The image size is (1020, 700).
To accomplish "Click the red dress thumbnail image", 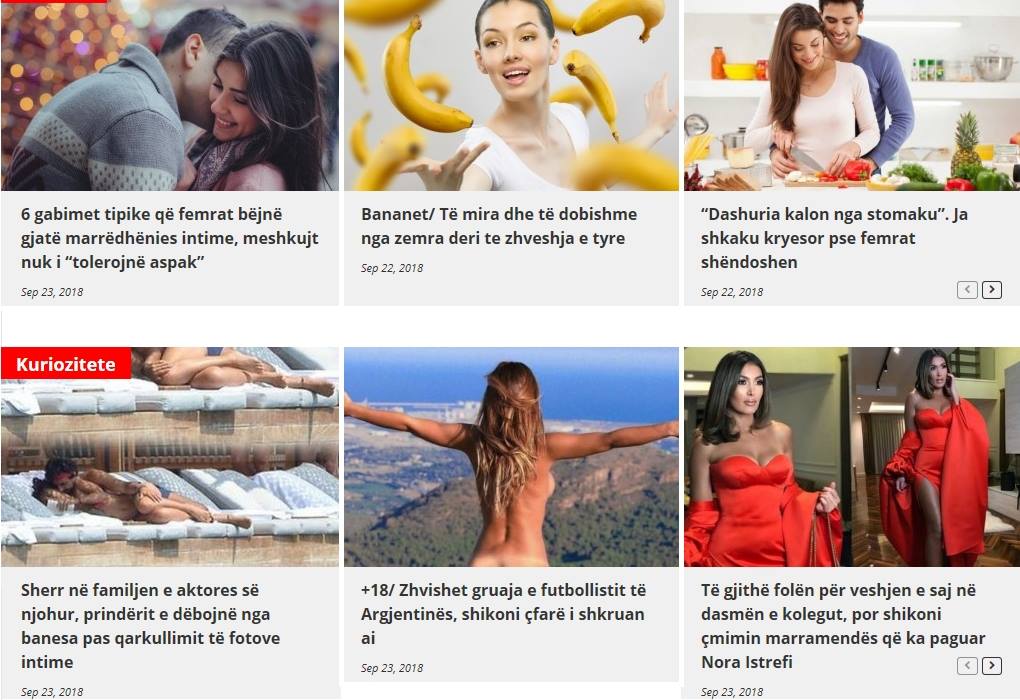I will (852, 457).
